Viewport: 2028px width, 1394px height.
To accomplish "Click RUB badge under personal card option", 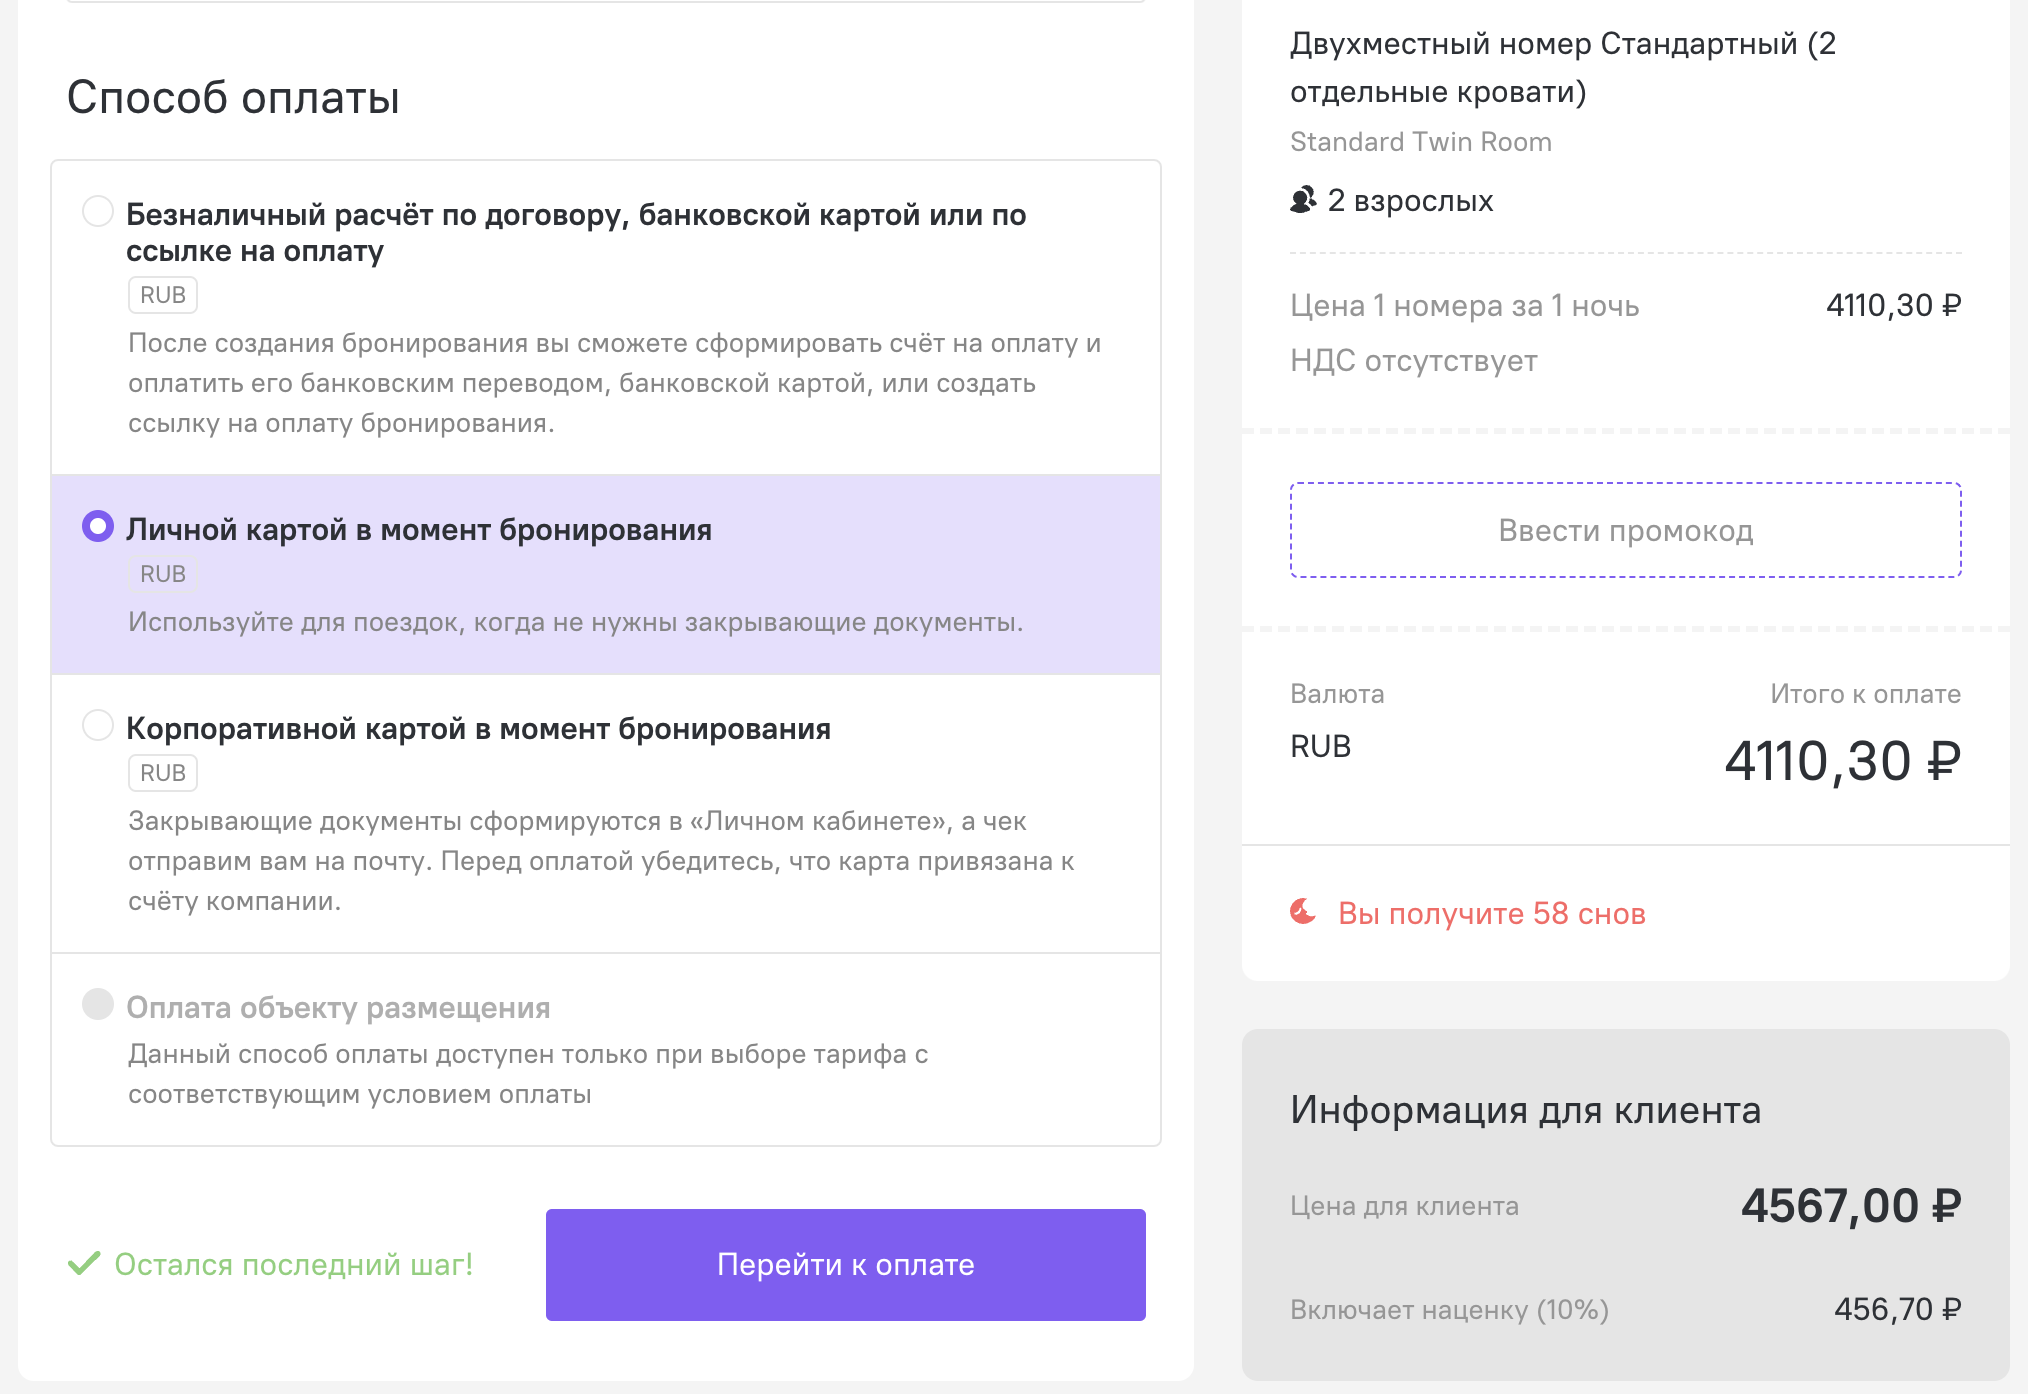I will pyautogui.click(x=163, y=574).
